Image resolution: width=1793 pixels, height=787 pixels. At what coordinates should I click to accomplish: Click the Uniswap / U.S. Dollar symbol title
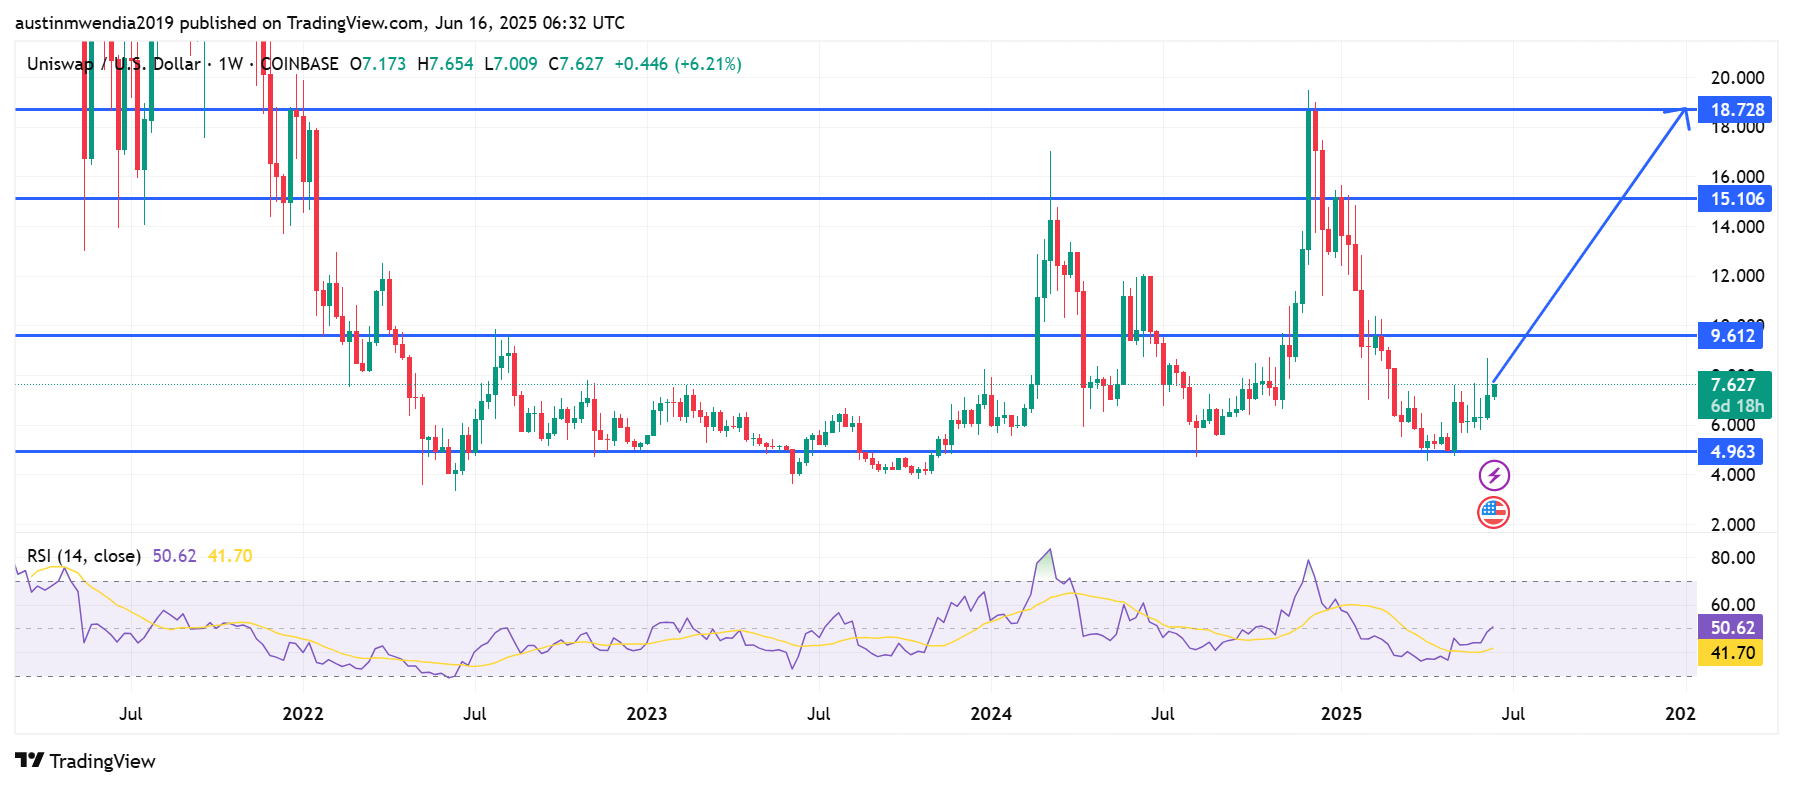(114, 64)
